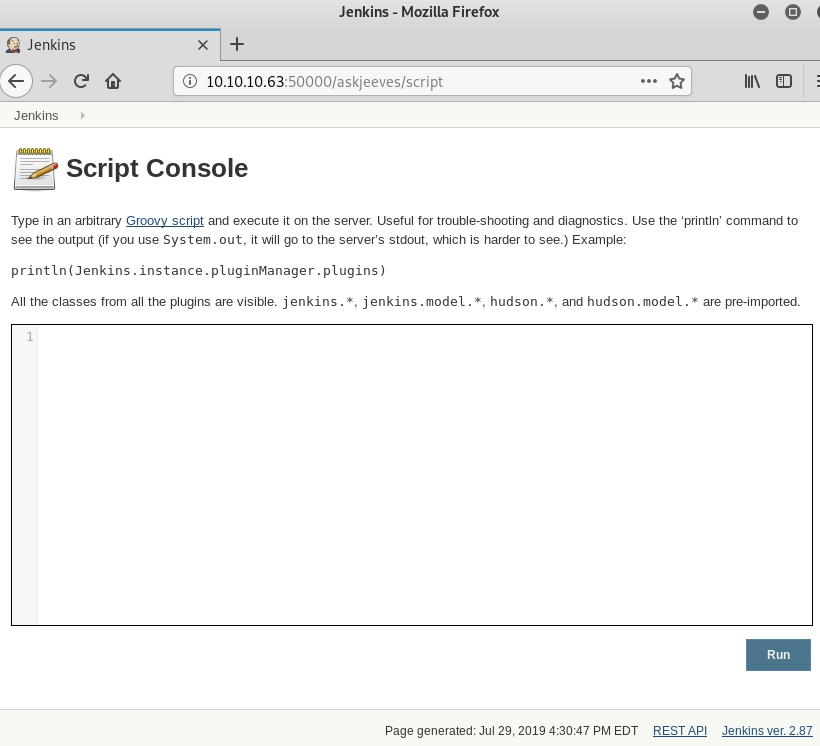
Task: Minimize the Firefox window
Action: pos(761,12)
